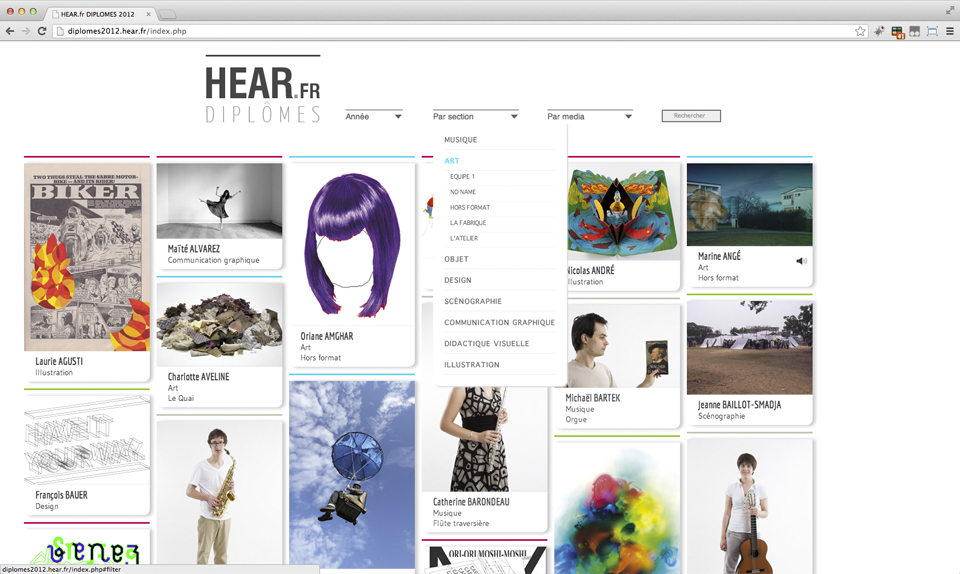Open Charlotte AVELINE fabric pile thumbnail
Viewport: 960px width, 574px height.
point(219,325)
